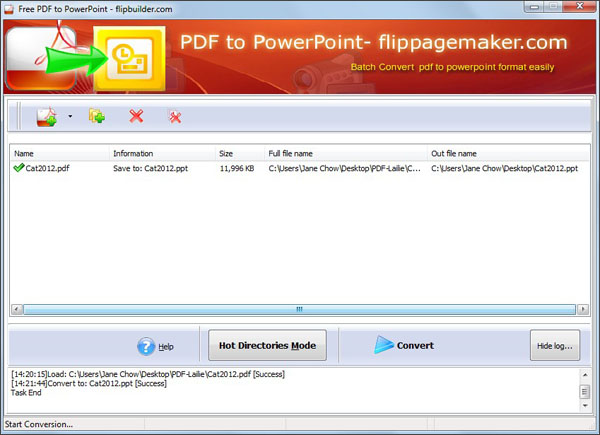The width and height of the screenshot is (600, 435).
Task: Click the Size column header
Action: [240, 153]
